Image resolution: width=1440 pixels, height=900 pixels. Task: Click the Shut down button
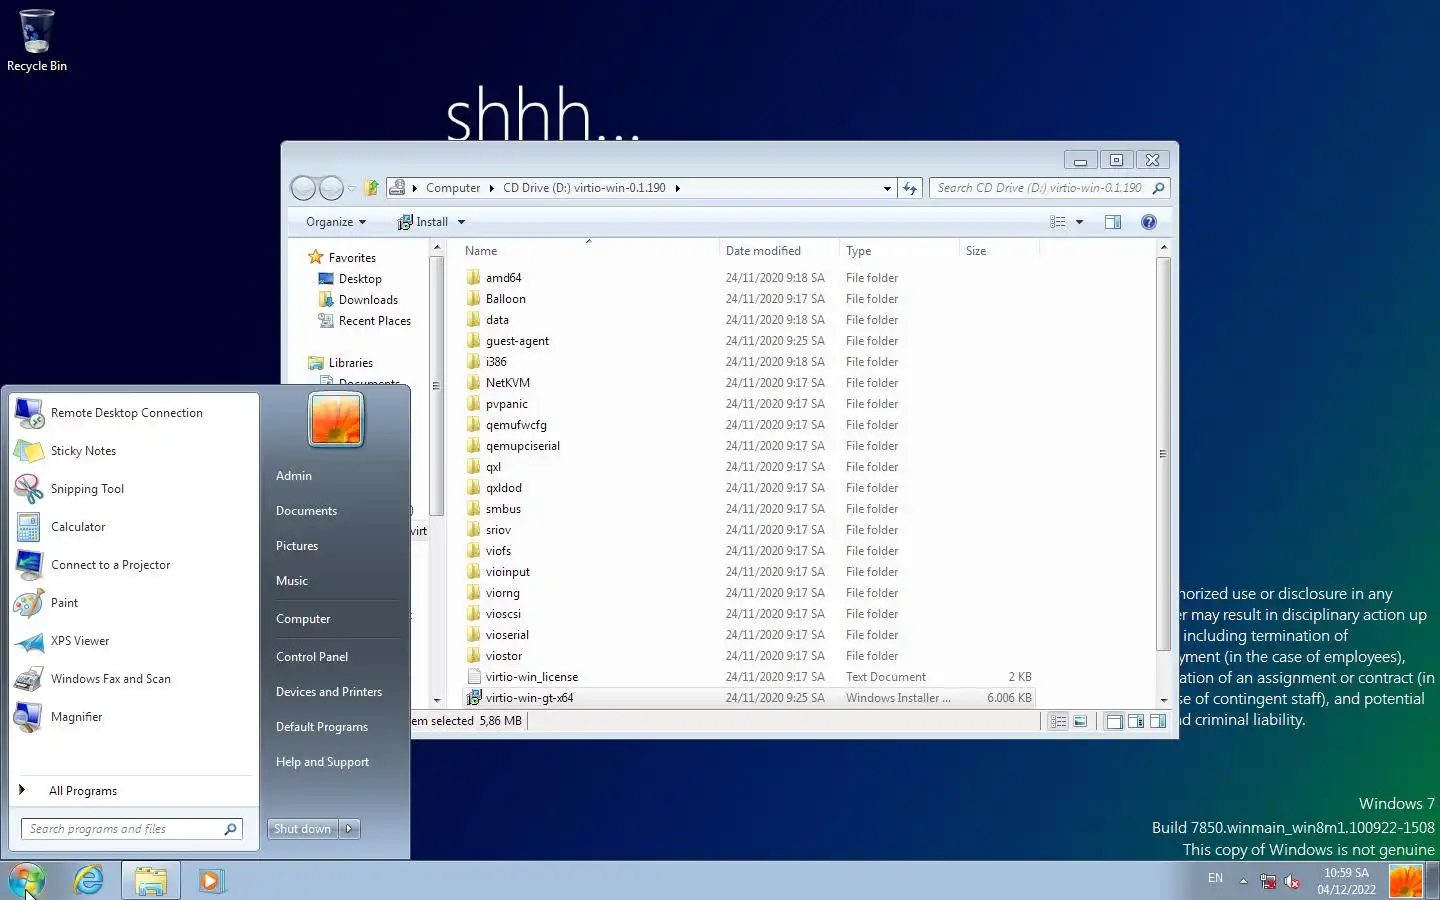coord(304,829)
